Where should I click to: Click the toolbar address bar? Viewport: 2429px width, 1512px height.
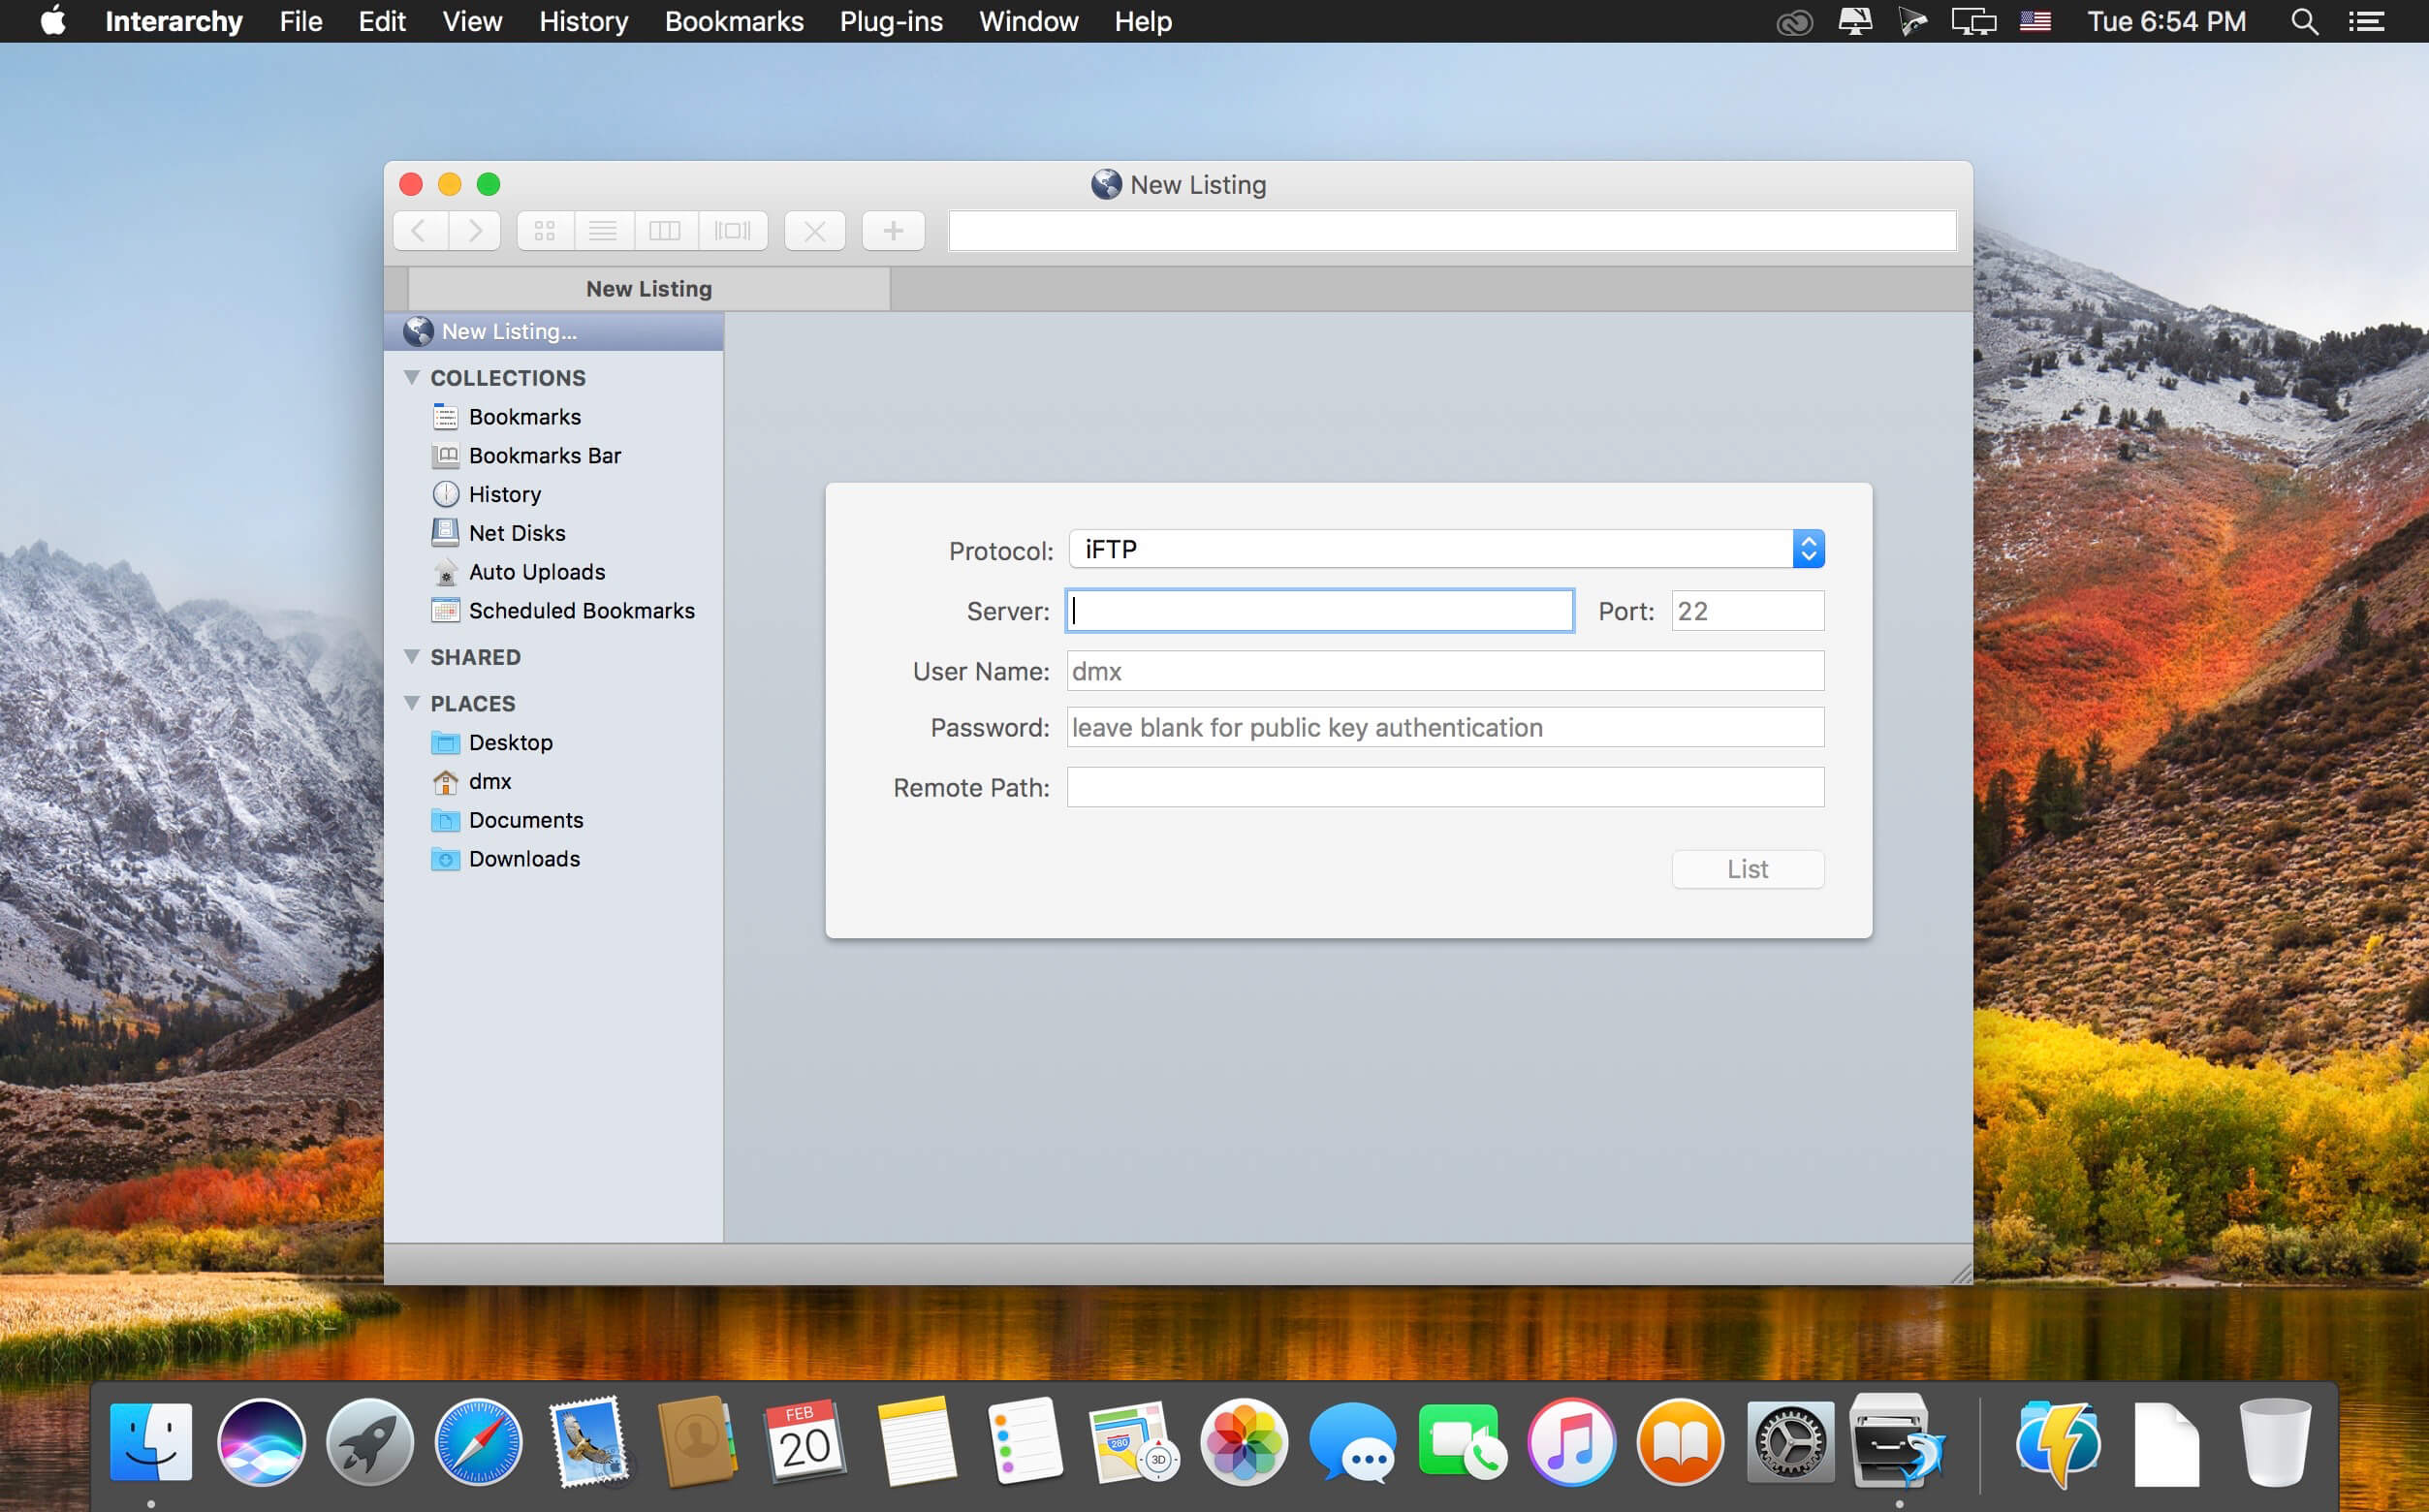[1452, 231]
